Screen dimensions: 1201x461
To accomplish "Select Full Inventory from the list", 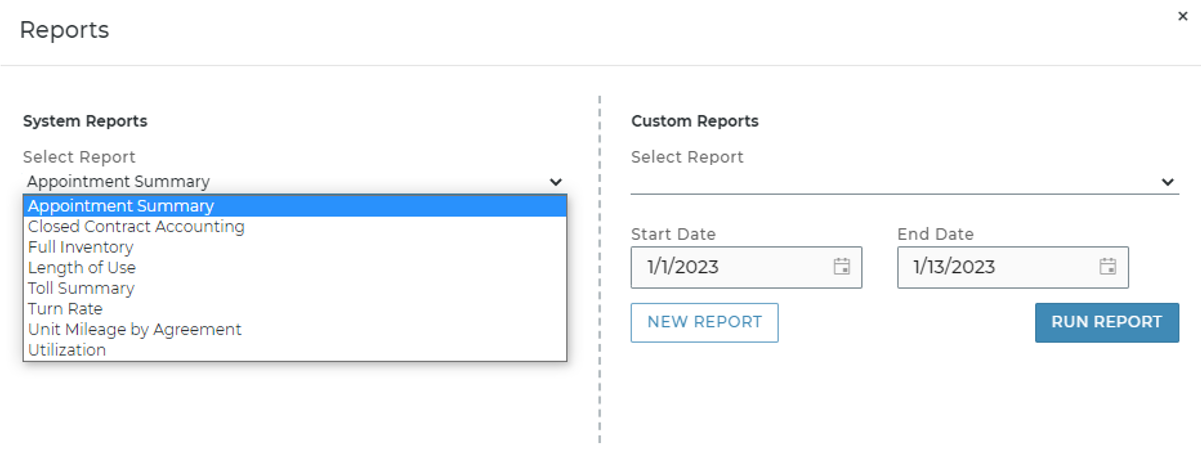I will click(x=81, y=247).
